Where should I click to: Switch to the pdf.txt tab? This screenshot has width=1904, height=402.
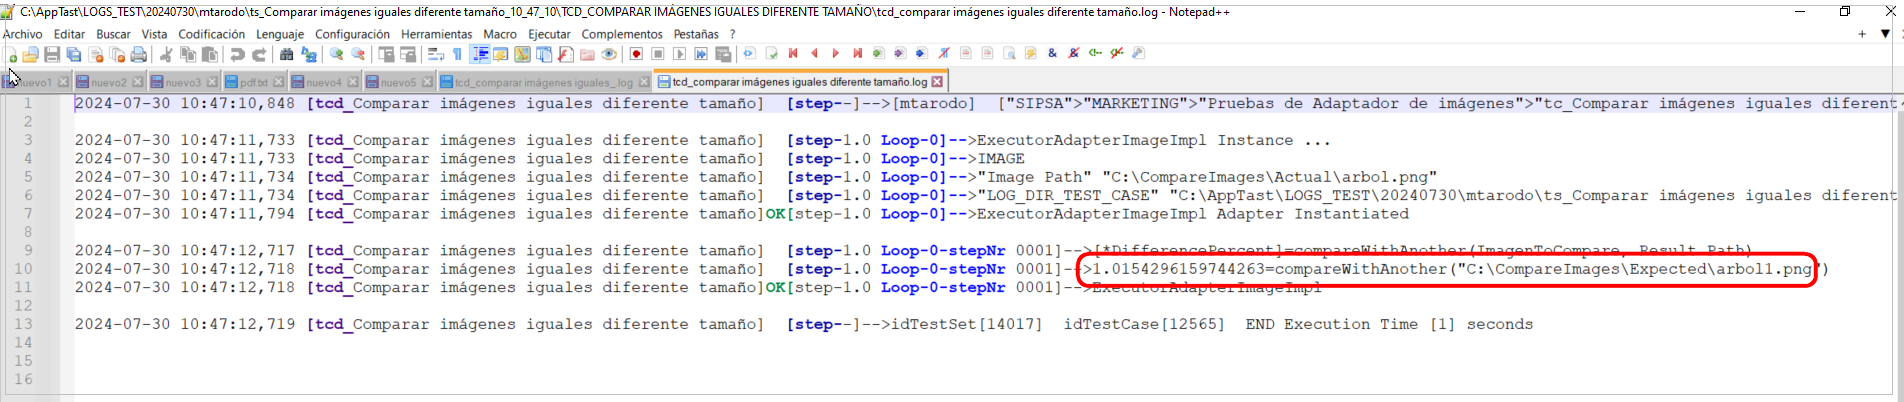(x=253, y=82)
